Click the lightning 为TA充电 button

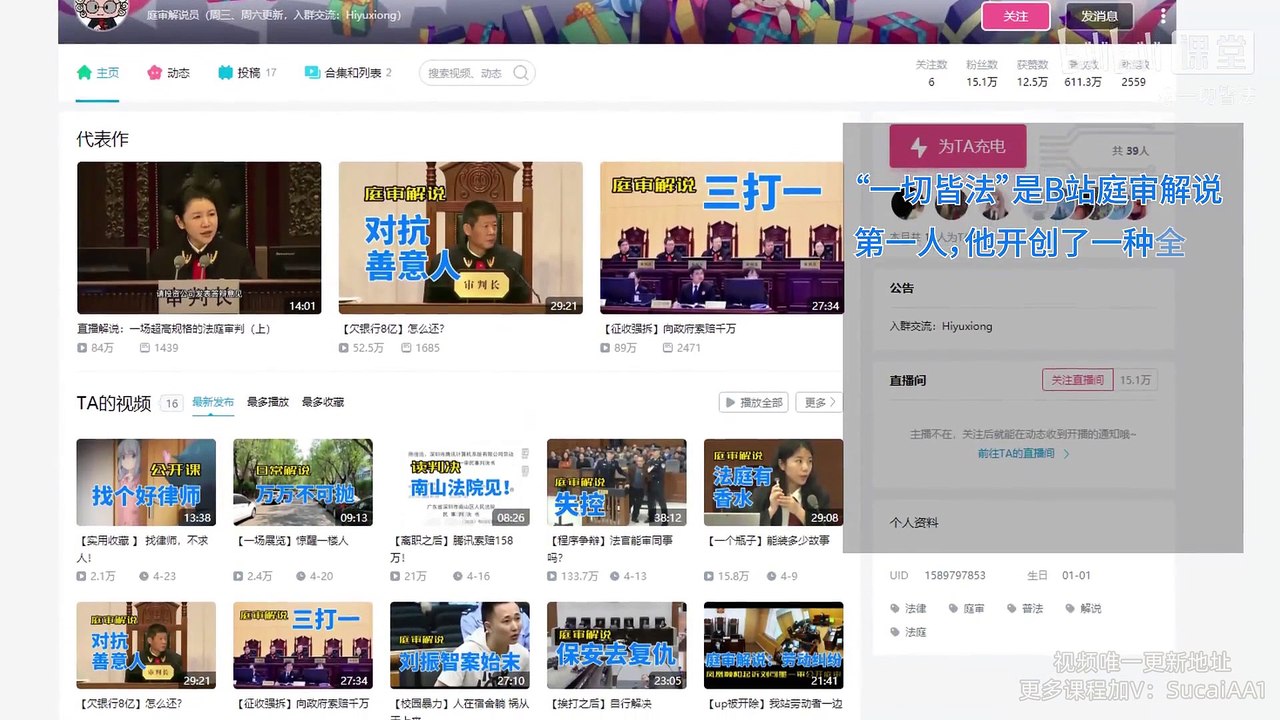pyautogui.click(x=960, y=147)
